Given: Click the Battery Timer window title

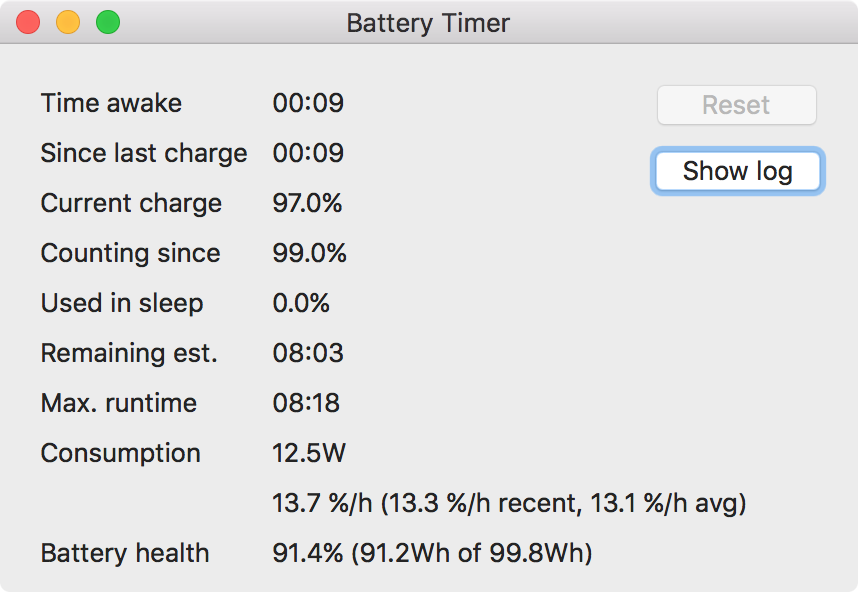Looking at the screenshot, I should [x=428, y=22].
